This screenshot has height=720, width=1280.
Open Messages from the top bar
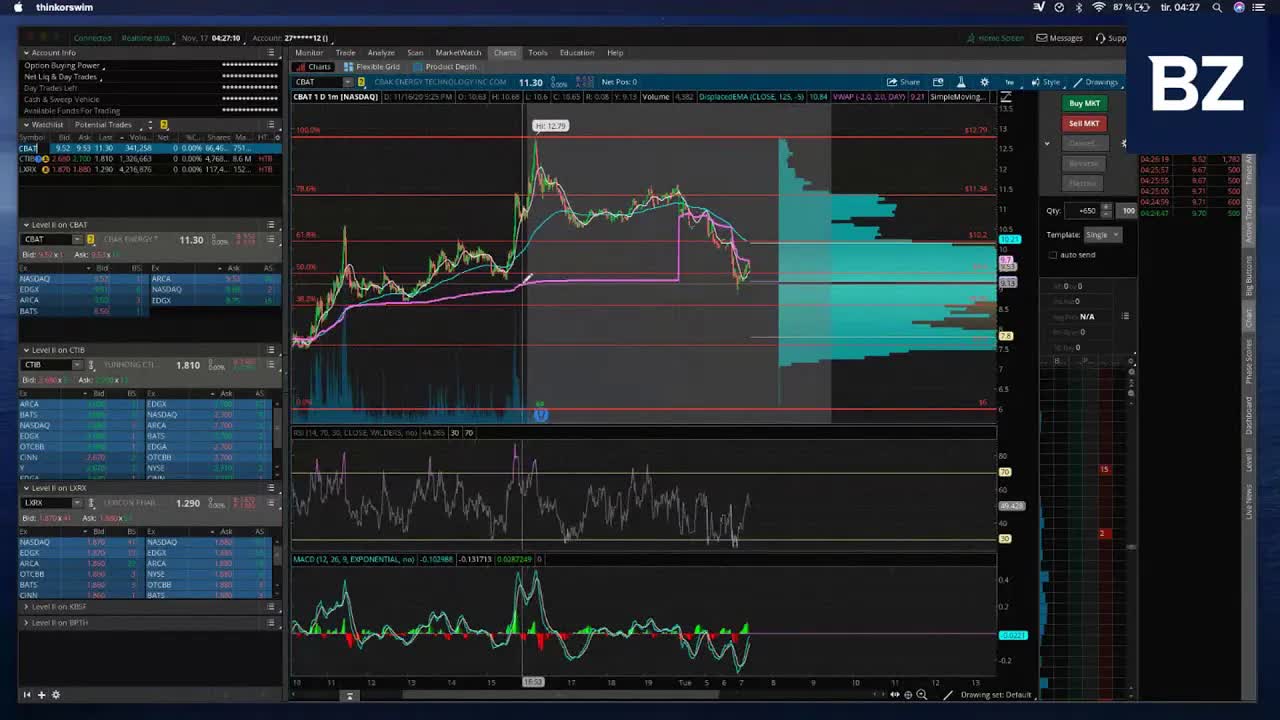[1060, 38]
